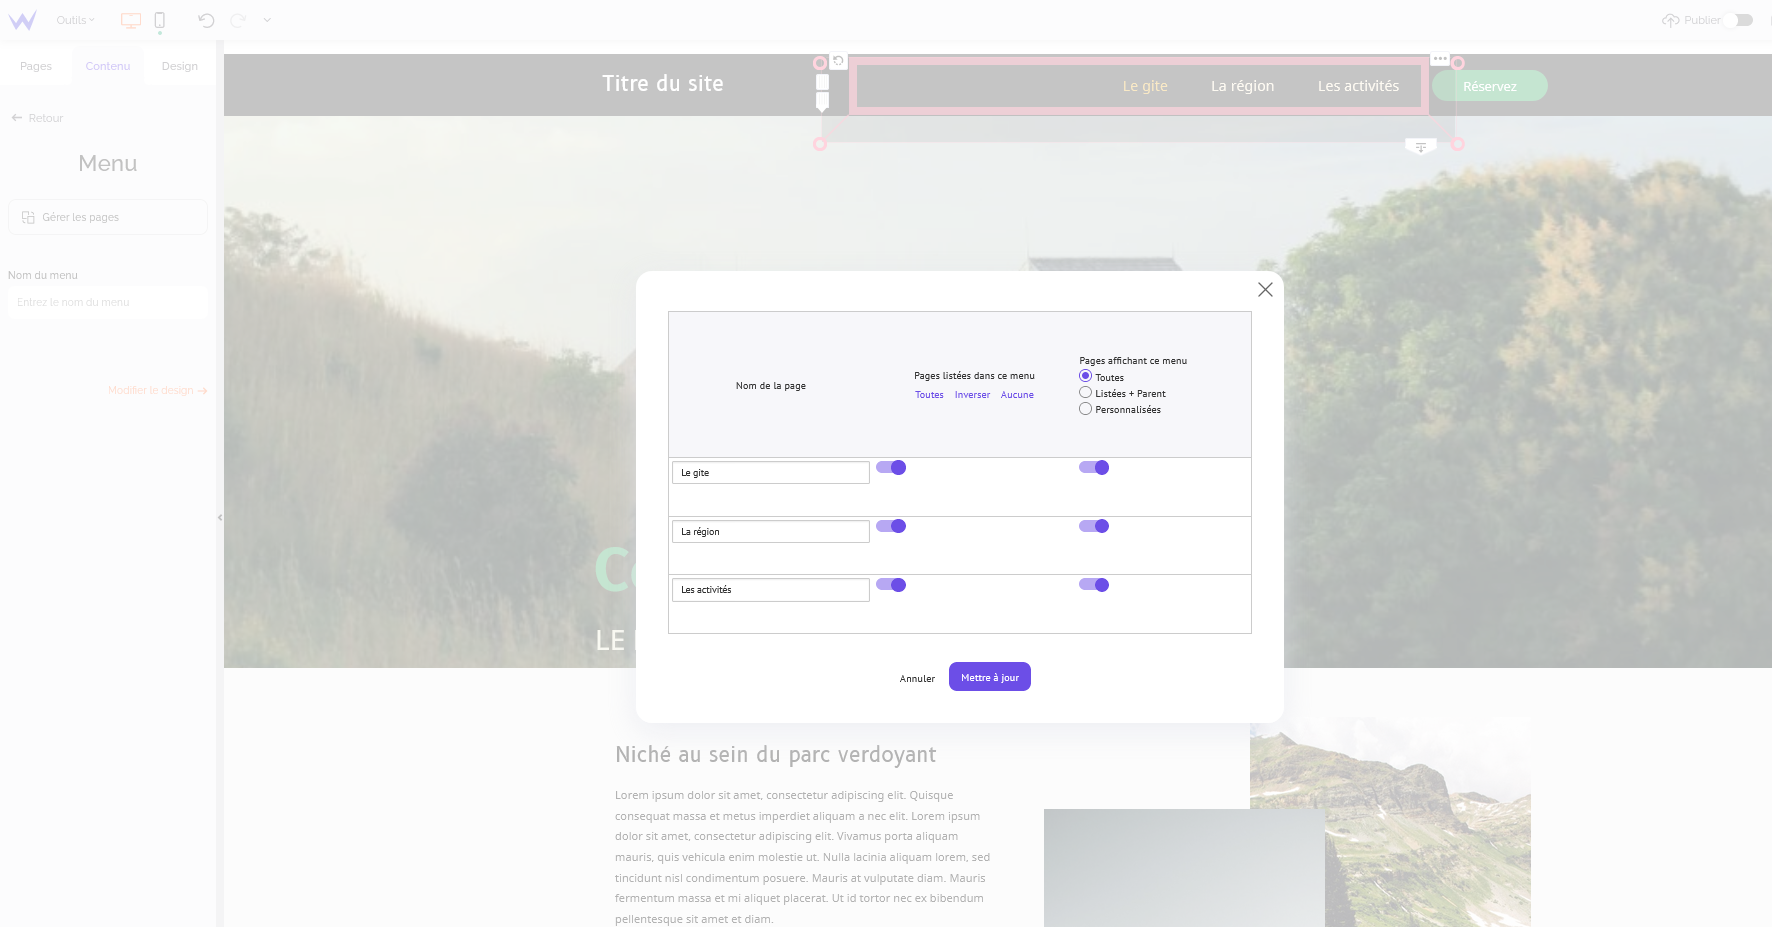The image size is (1772, 927).
Task: Click the Aucune link
Action: pyautogui.click(x=1017, y=395)
